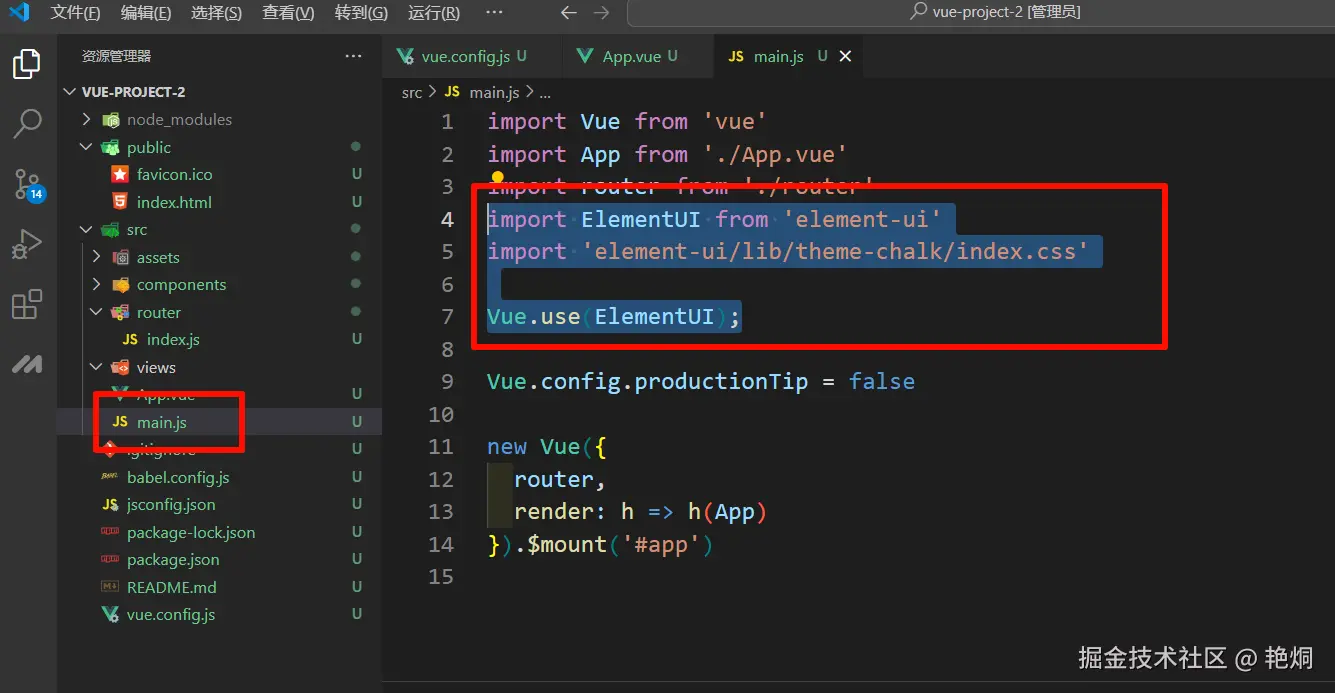
Task: Collapse the src folder
Action: point(87,230)
